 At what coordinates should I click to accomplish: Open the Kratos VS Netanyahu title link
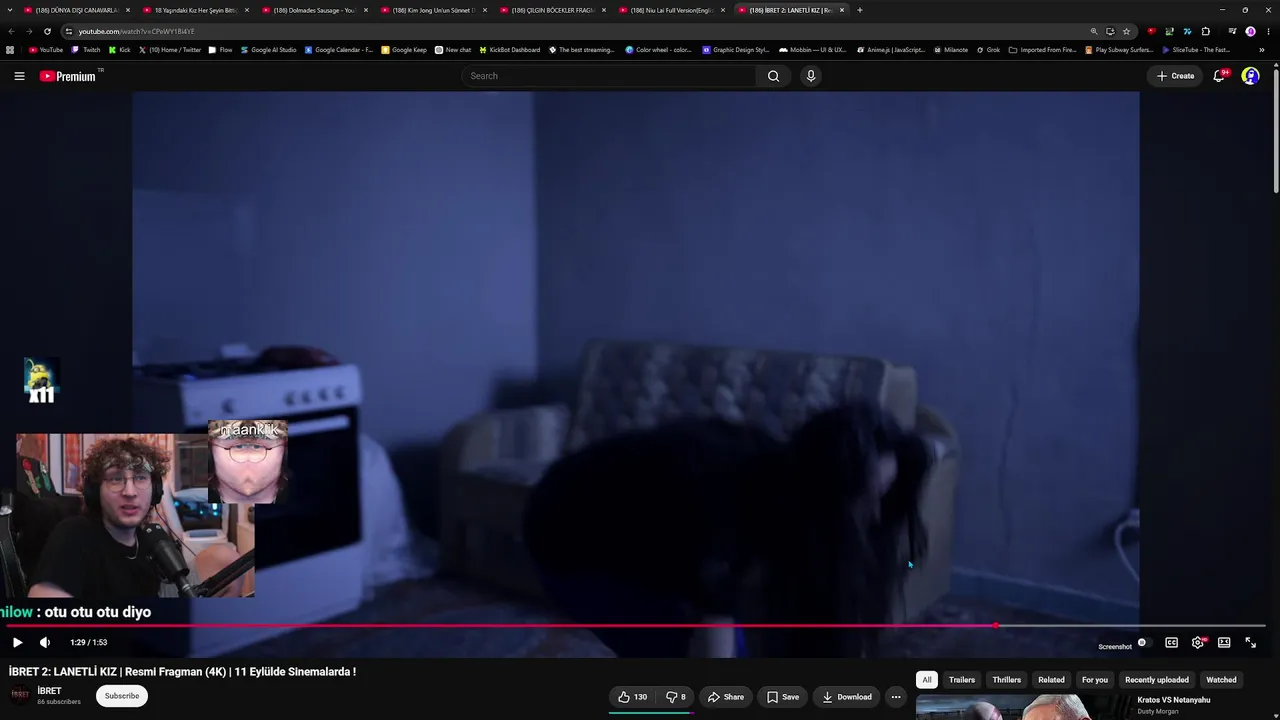tap(1174, 700)
